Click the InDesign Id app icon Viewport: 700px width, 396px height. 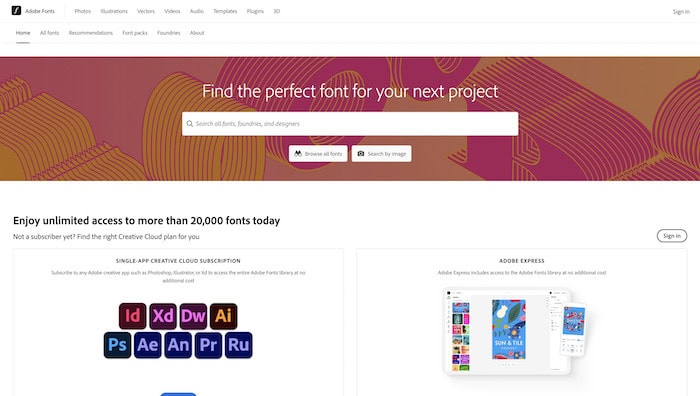pos(133,316)
